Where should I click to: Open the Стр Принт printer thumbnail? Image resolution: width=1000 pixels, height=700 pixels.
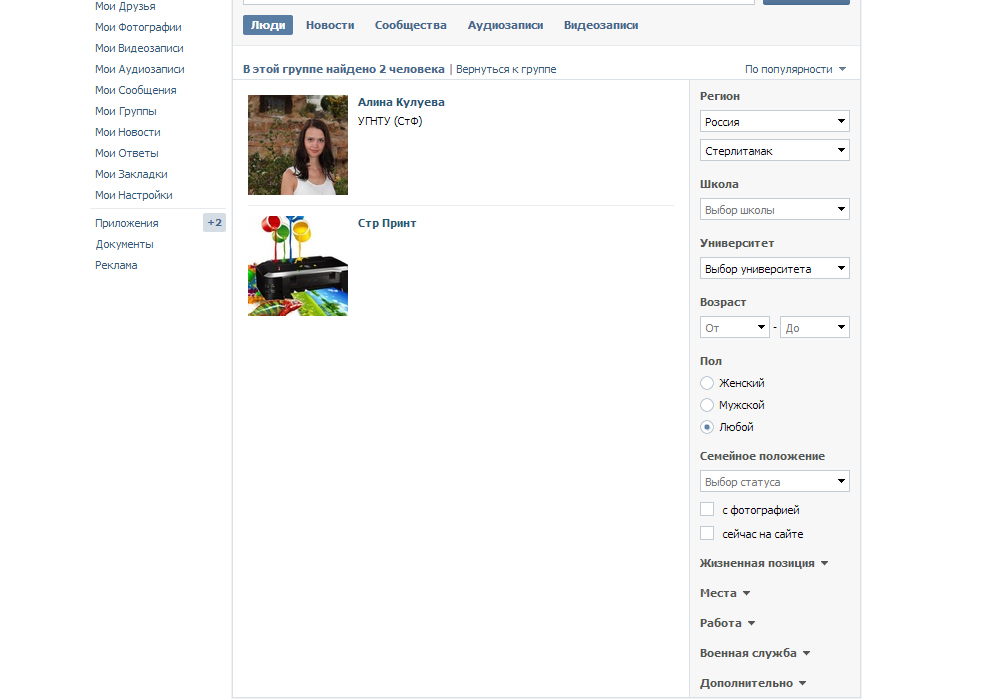(298, 266)
